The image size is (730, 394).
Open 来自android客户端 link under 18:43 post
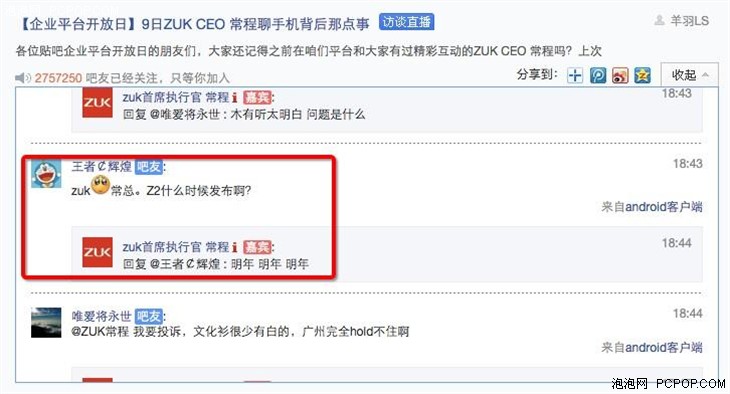(652, 206)
